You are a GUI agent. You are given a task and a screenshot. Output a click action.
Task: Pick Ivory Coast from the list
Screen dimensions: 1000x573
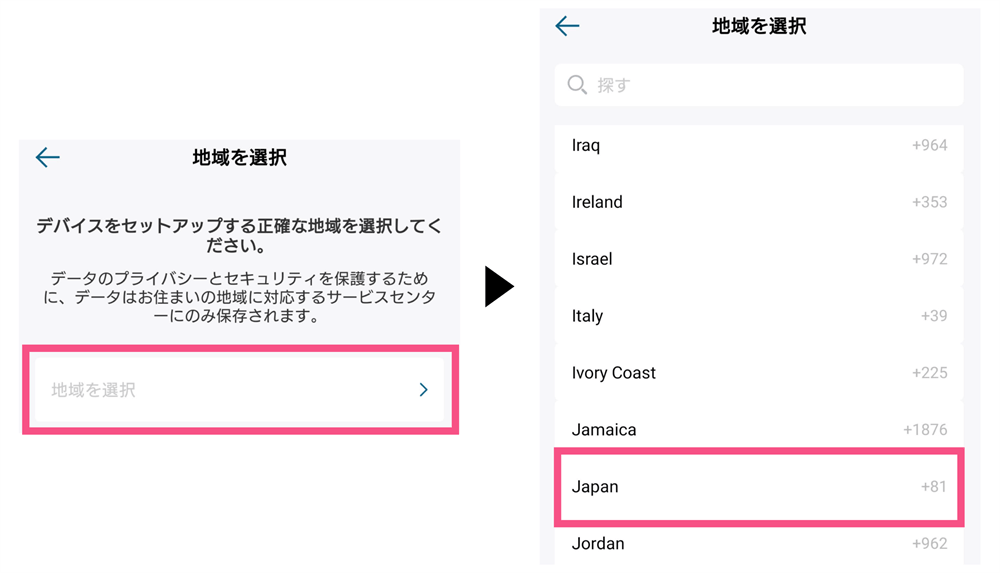(x=759, y=373)
